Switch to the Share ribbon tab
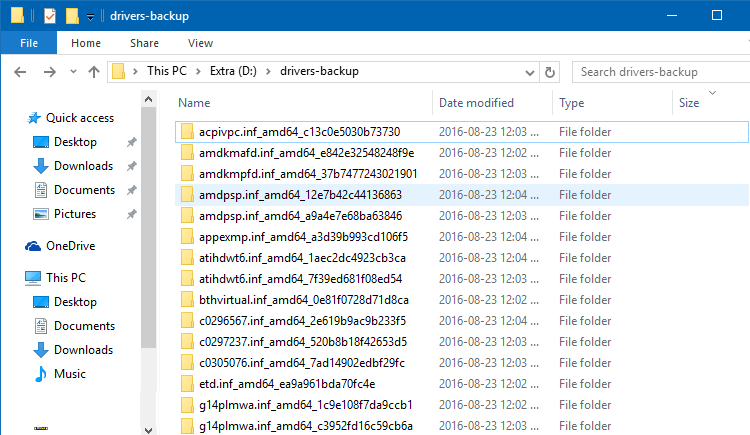750x435 pixels. 144,43
